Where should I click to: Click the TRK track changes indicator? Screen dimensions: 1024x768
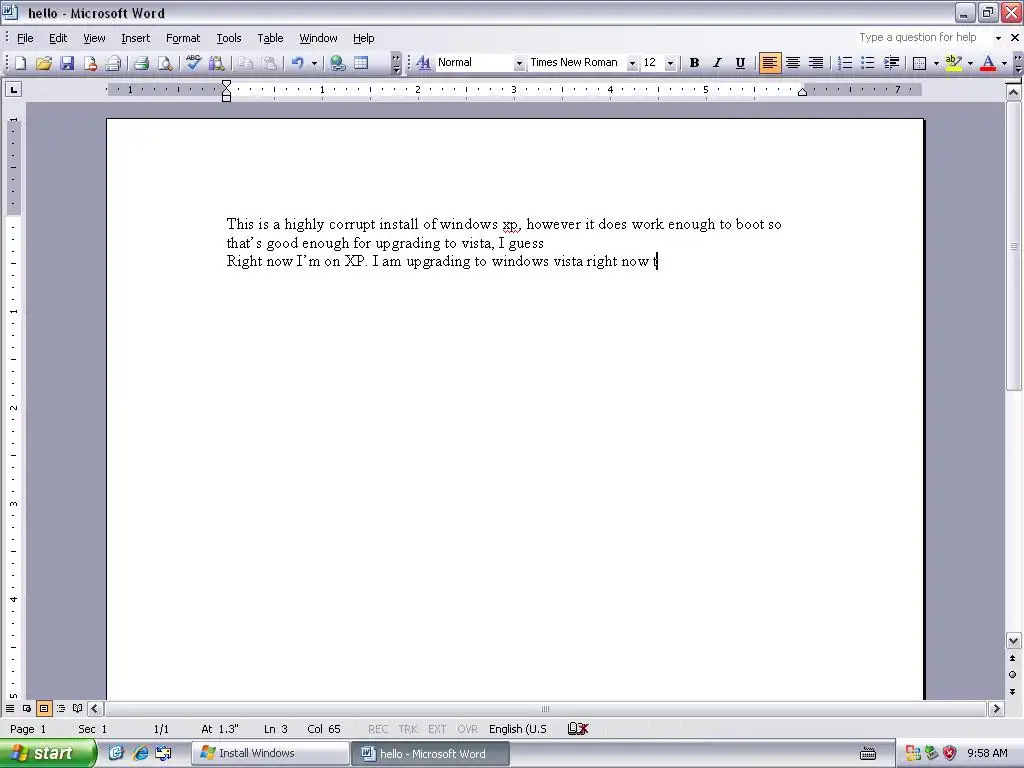408,729
